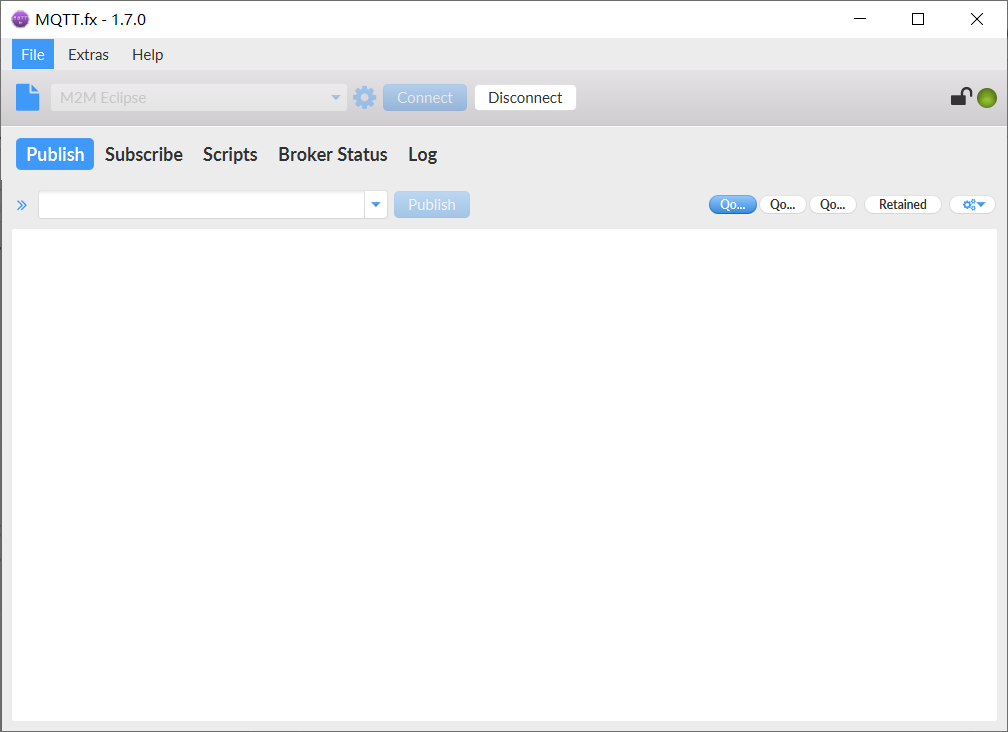The height and width of the screenshot is (732, 1008).
Task: Select the first QoS level button
Action: 733,204
